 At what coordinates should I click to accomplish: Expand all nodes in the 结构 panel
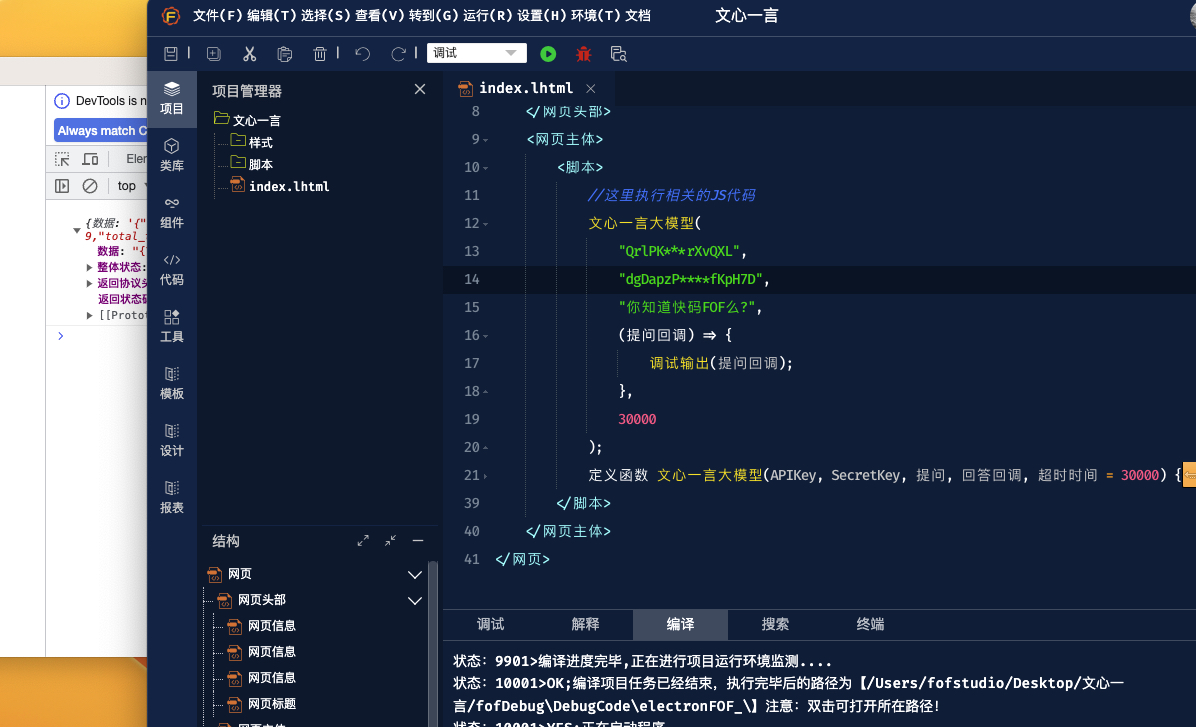363,541
